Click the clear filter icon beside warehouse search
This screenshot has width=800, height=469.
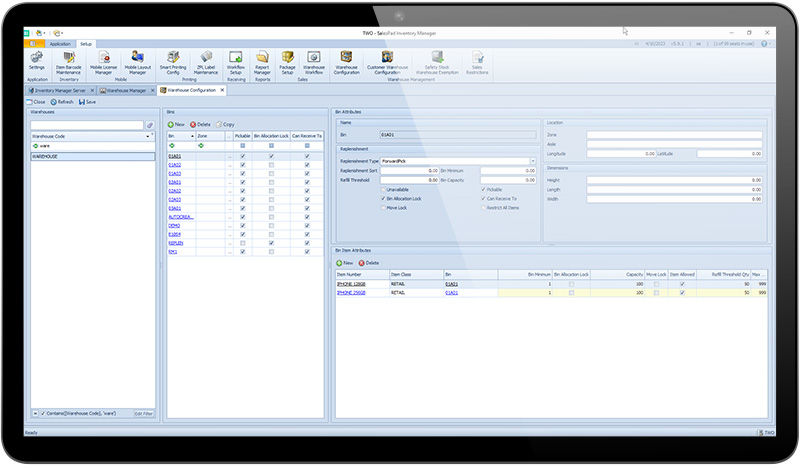click(150, 125)
